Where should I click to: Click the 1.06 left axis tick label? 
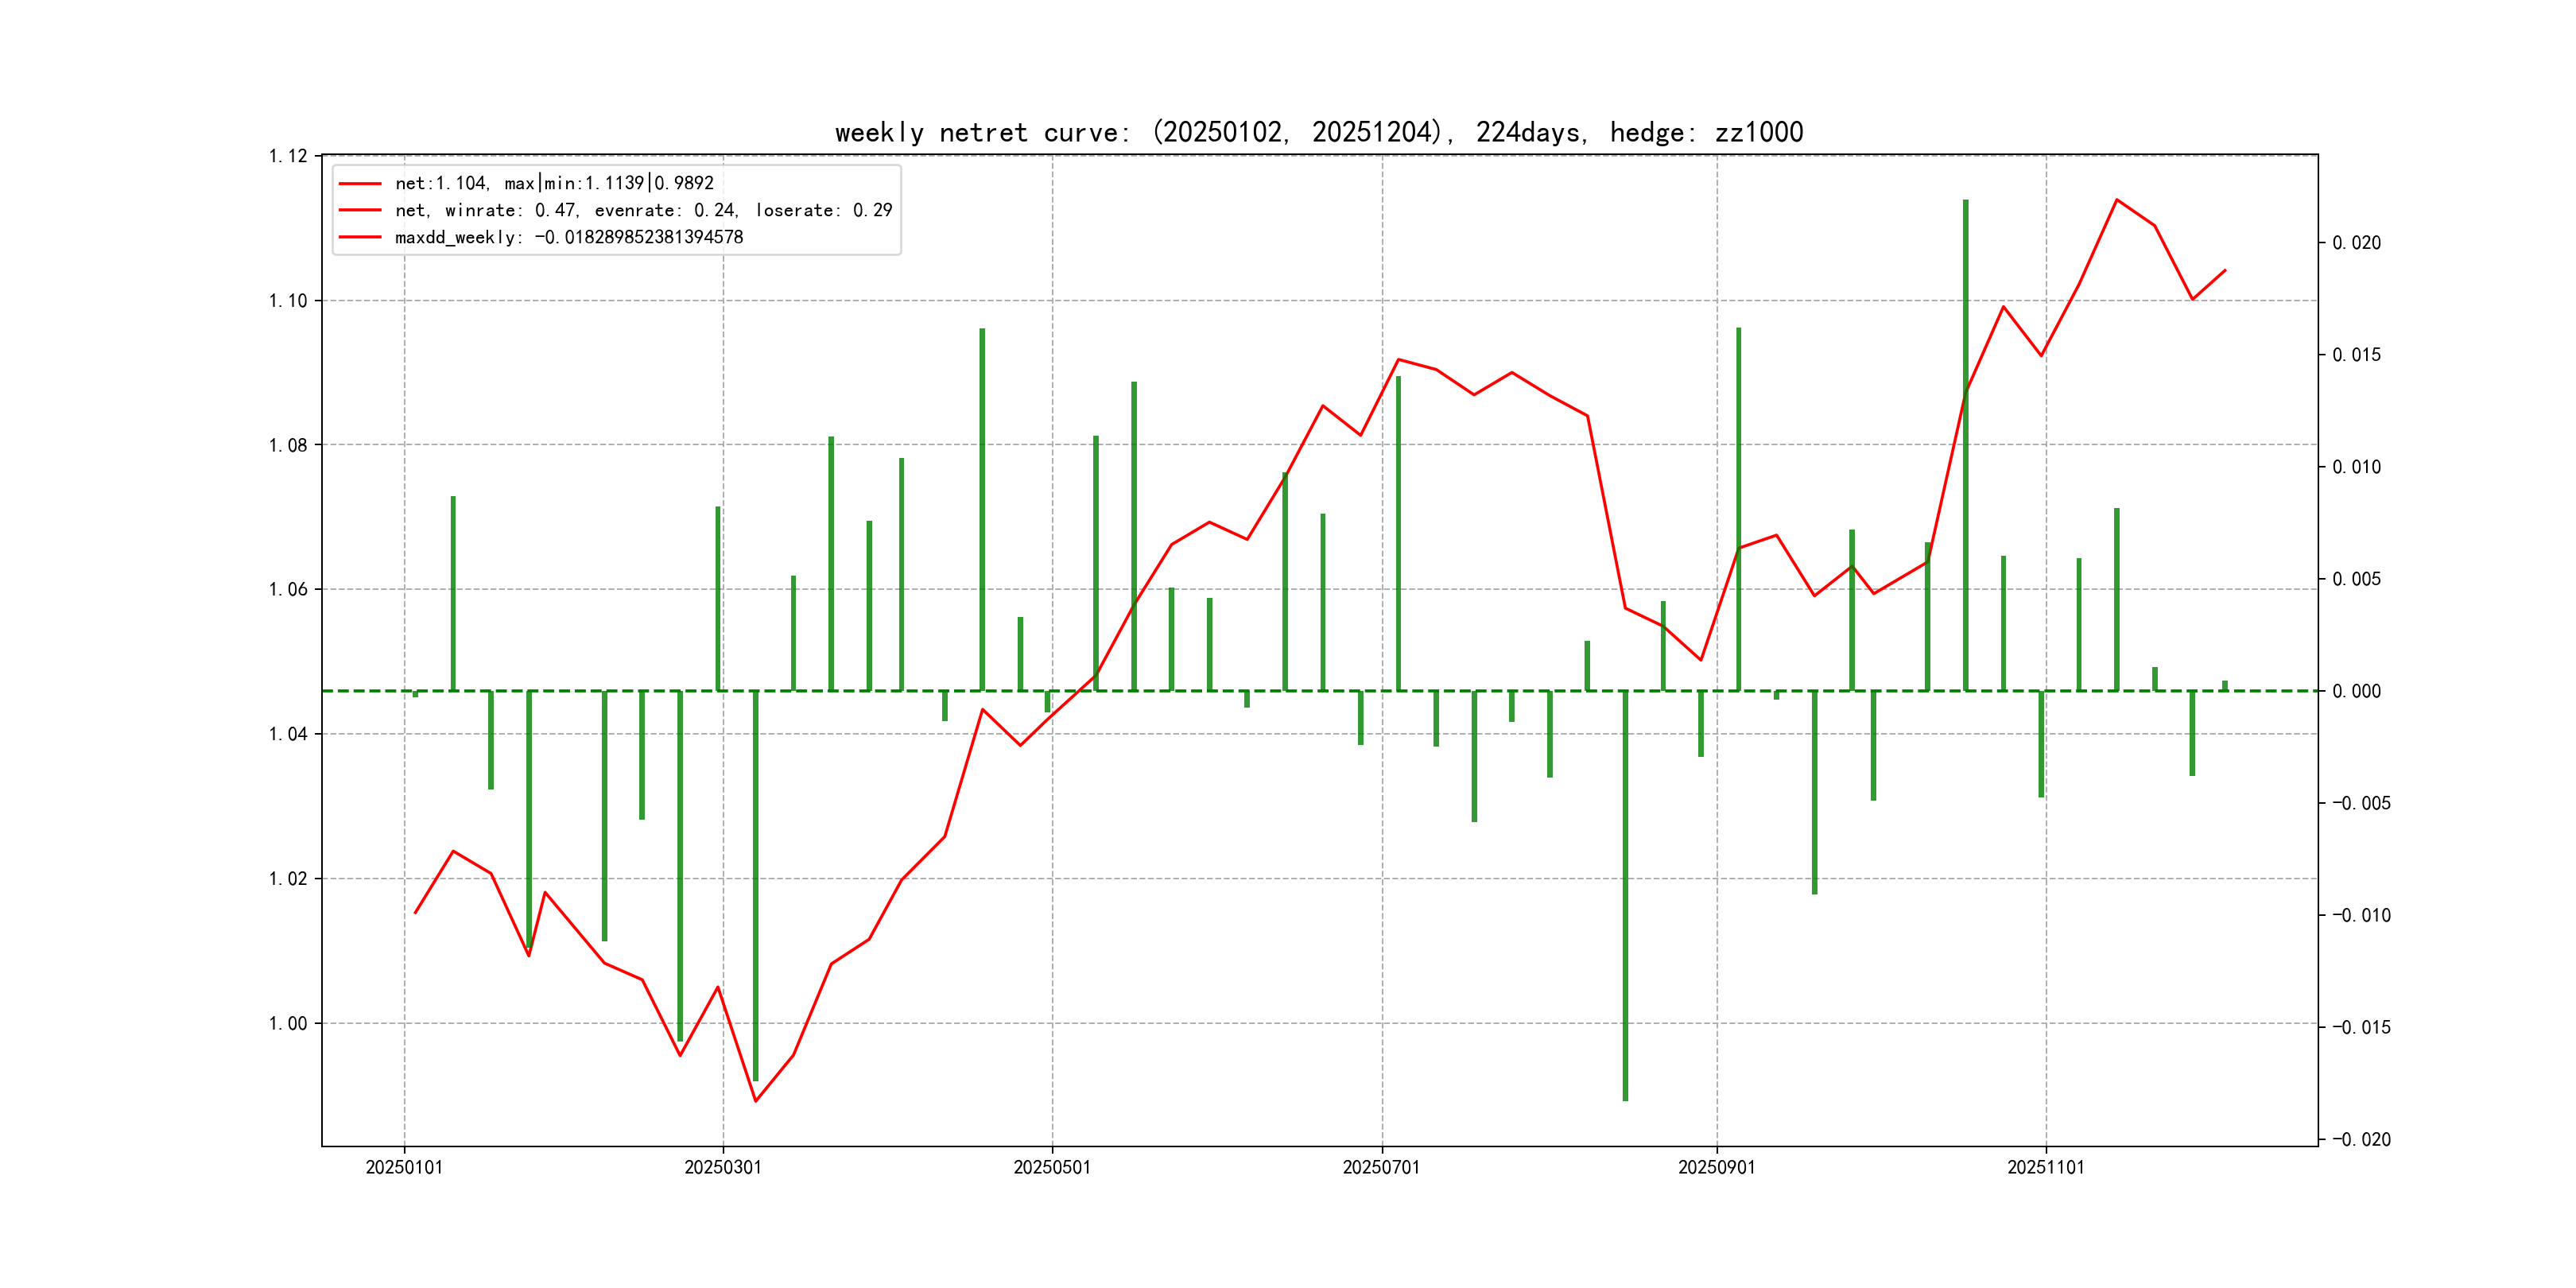288,589
